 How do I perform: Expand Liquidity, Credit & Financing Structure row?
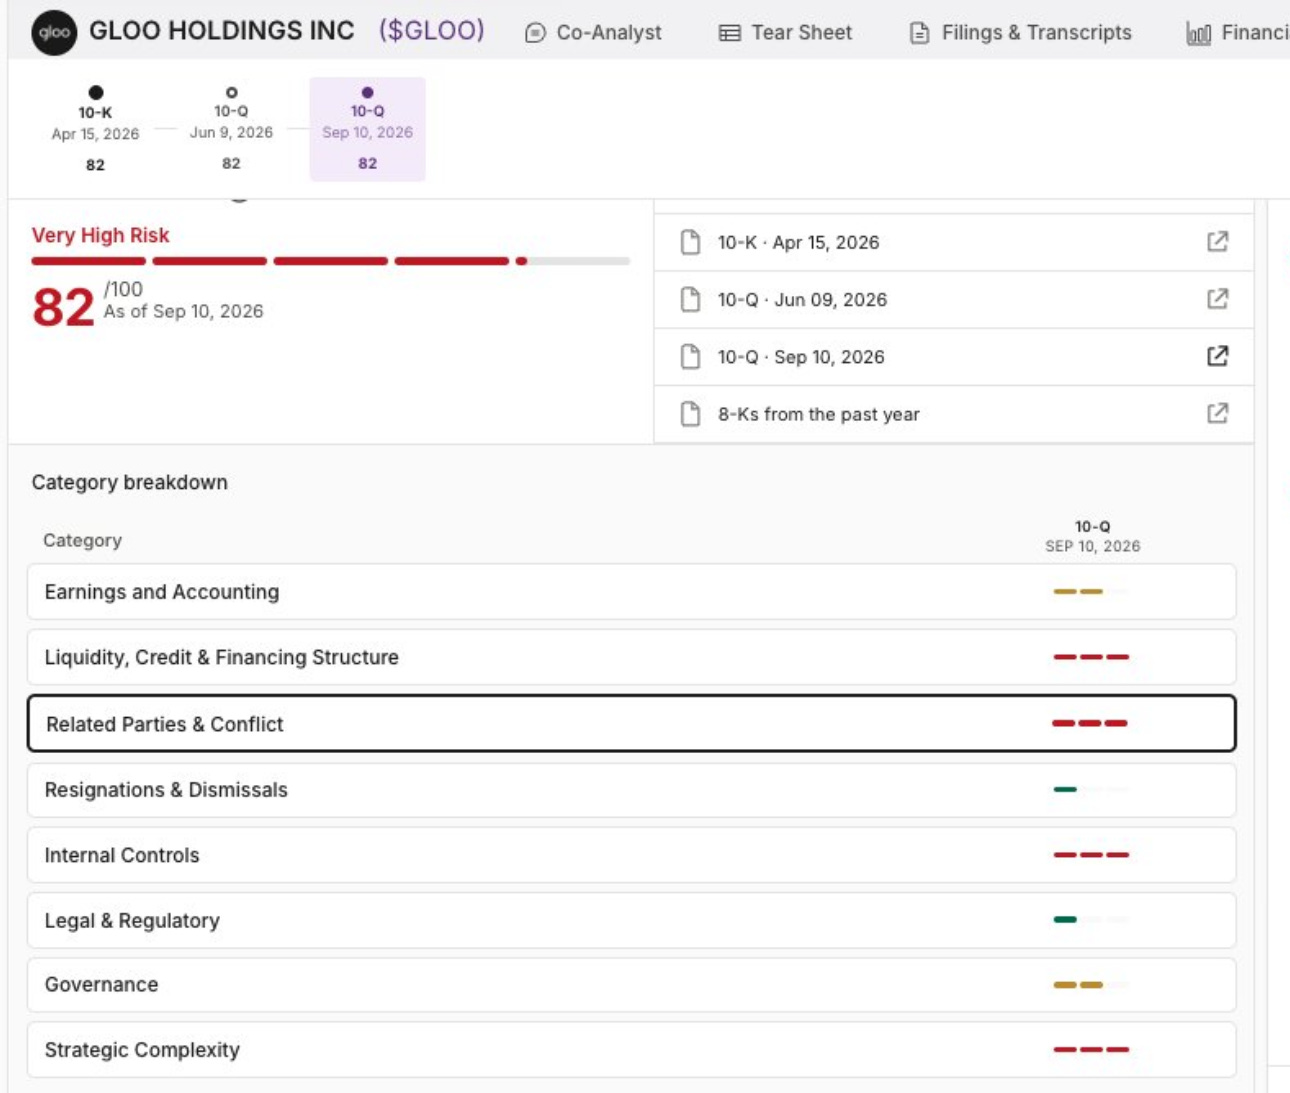tap(631, 657)
